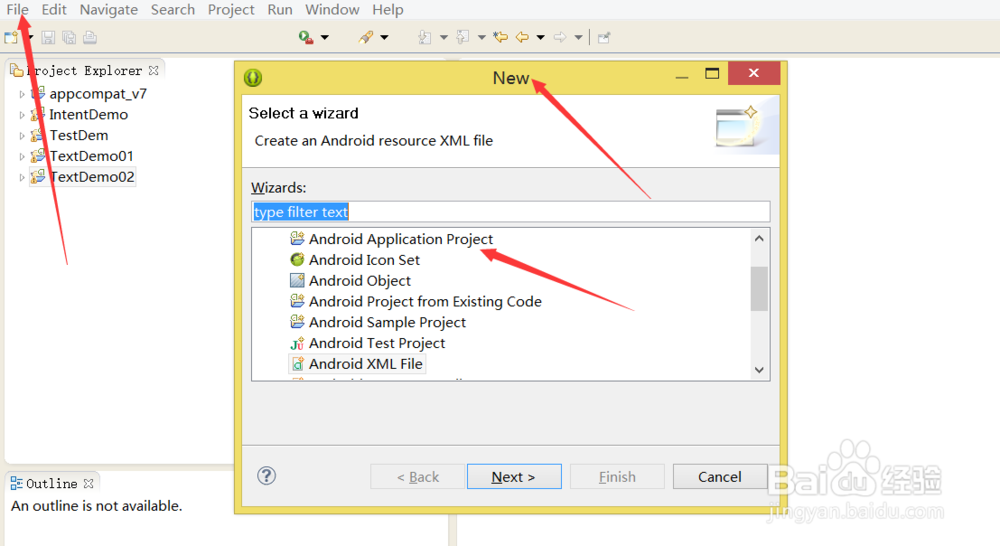
Task: Expand the TestDem project node
Action: (x=22, y=136)
